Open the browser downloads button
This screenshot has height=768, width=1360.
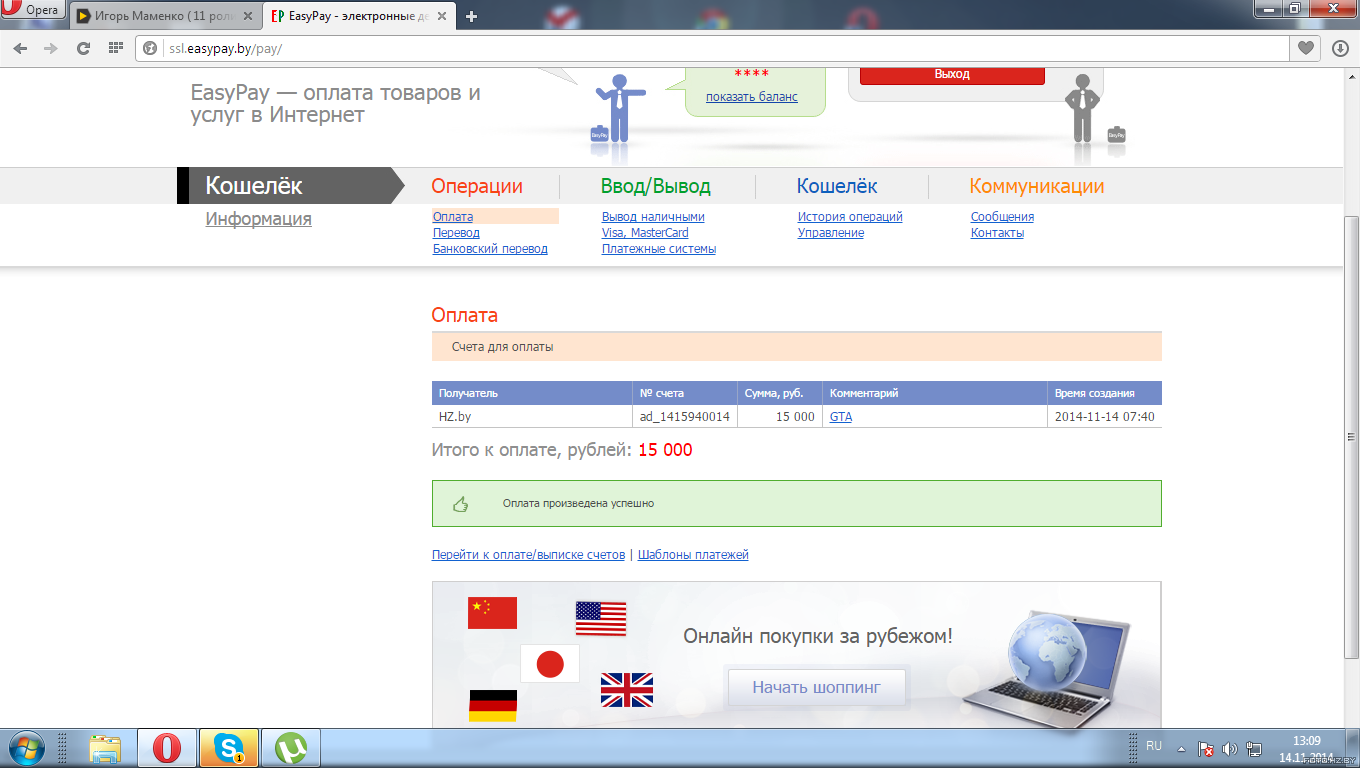(x=1340, y=48)
